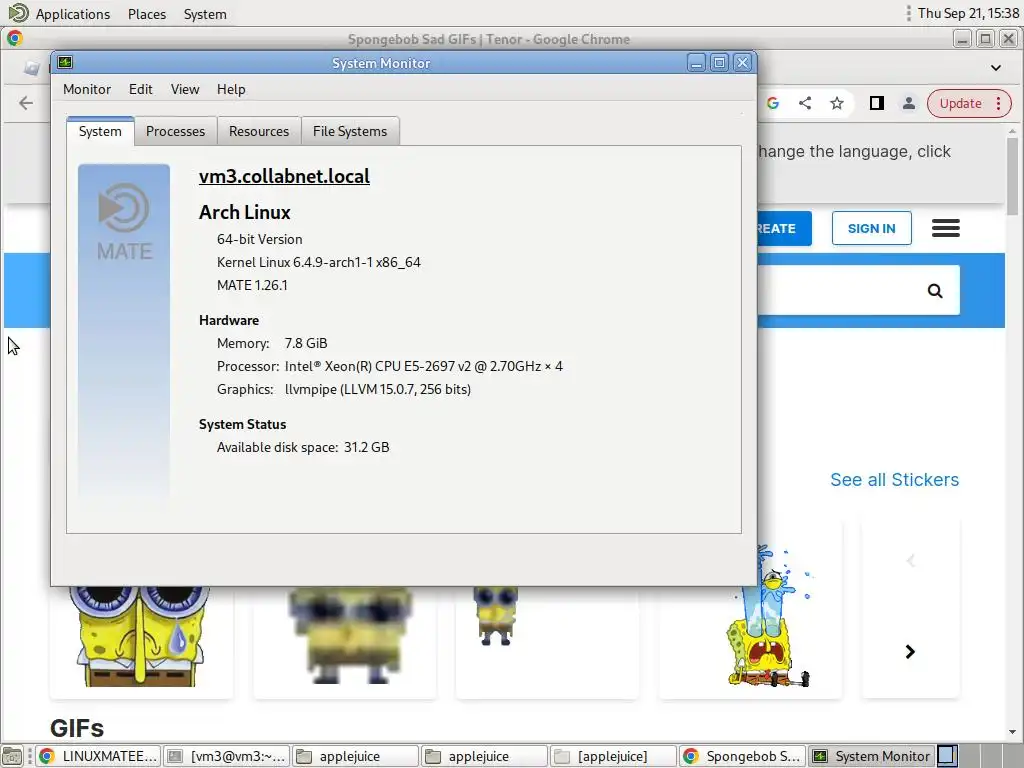Open the System menu in top panel
Viewport: 1024px width, 768px height.
click(205, 14)
